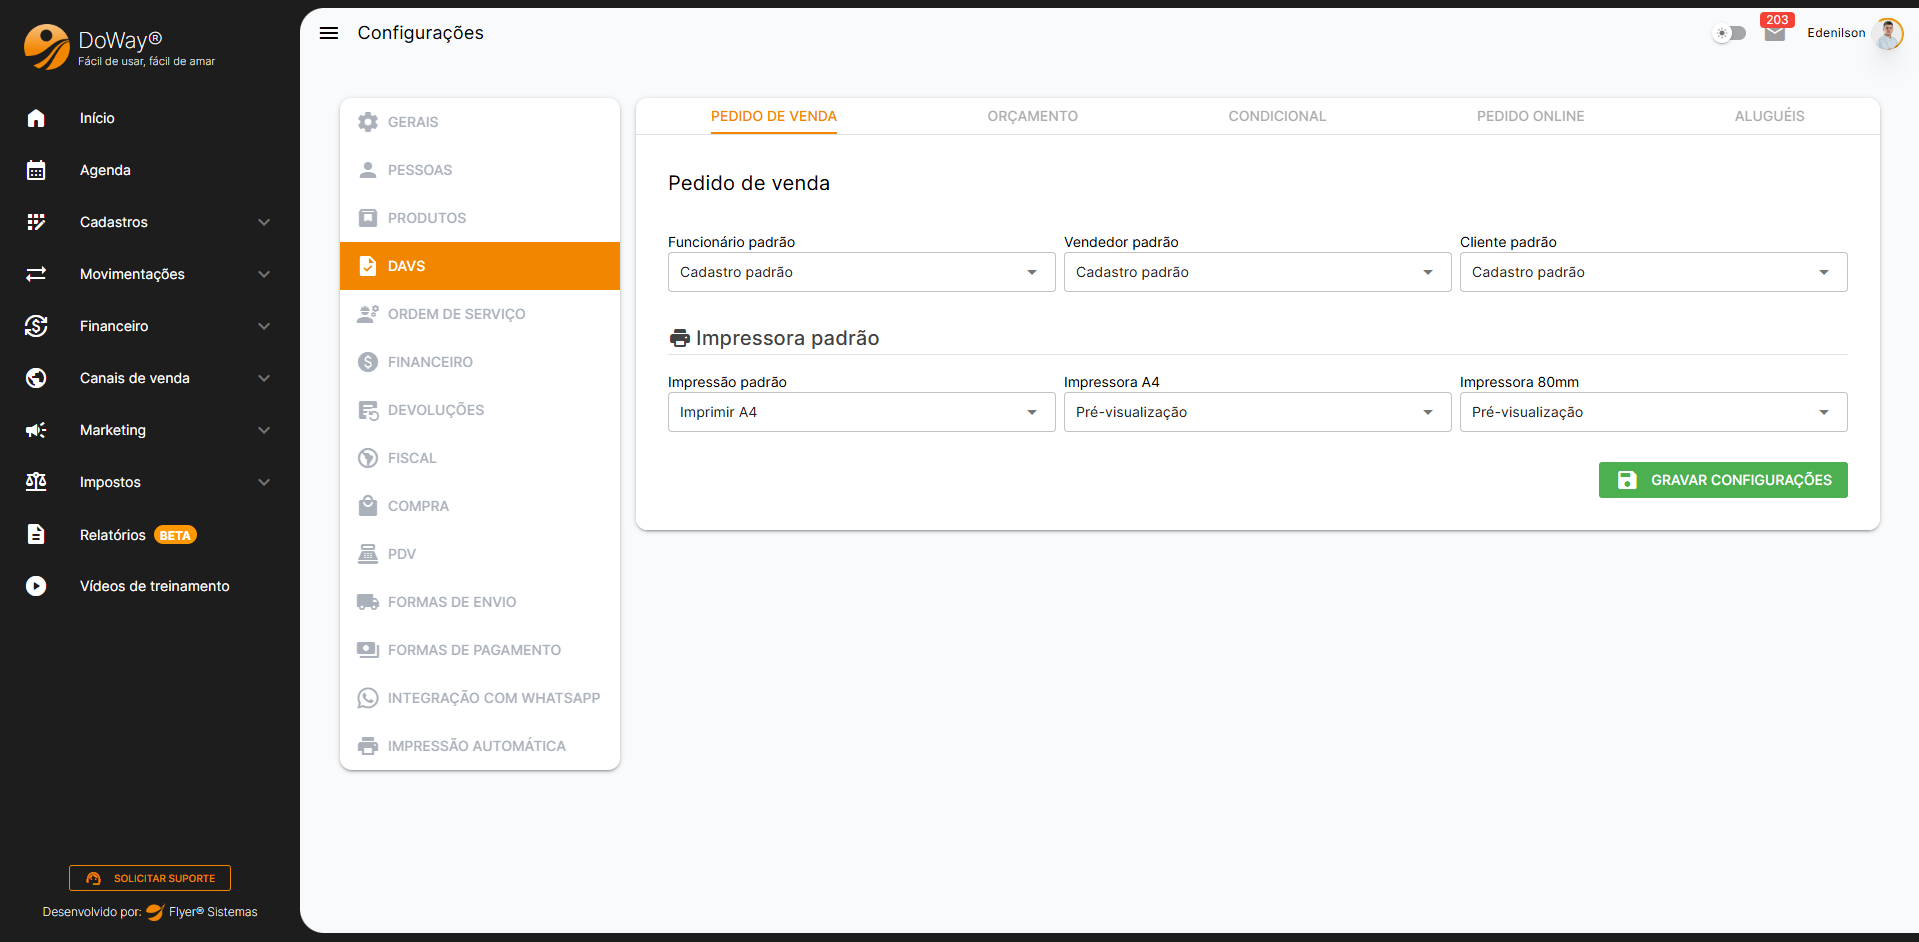Open the Impressão padrão dropdown

click(x=860, y=412)
